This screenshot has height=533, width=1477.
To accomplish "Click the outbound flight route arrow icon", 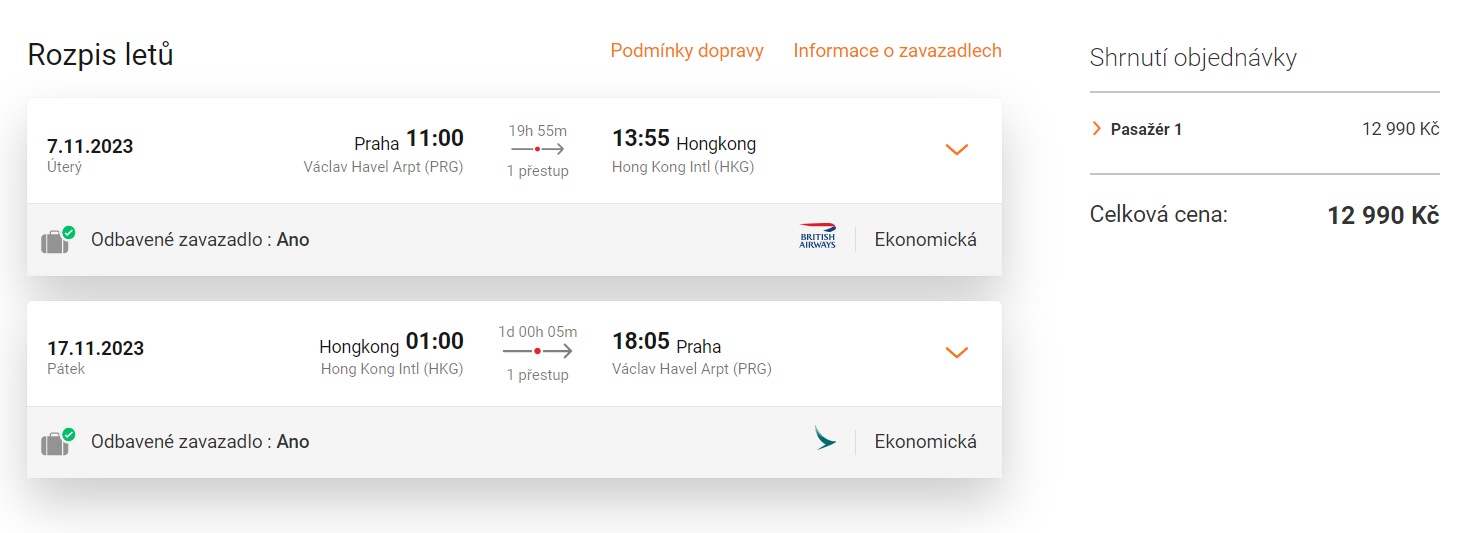I will 537,149.
